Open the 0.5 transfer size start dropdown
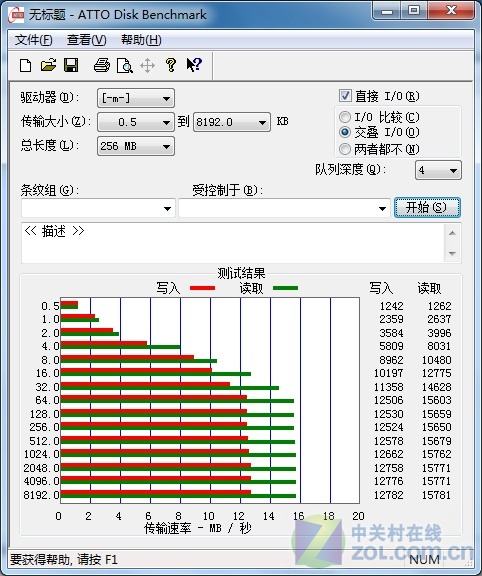 136,122
